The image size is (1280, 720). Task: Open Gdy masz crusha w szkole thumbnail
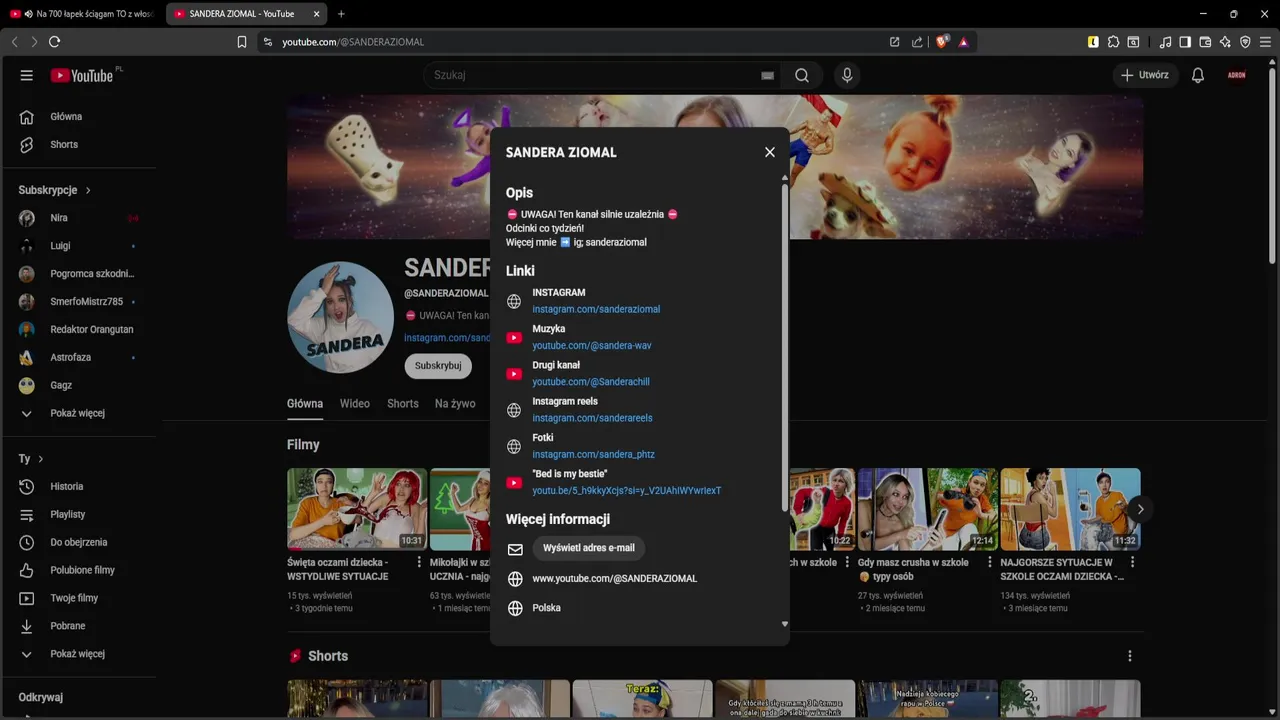tap(928, 509)
